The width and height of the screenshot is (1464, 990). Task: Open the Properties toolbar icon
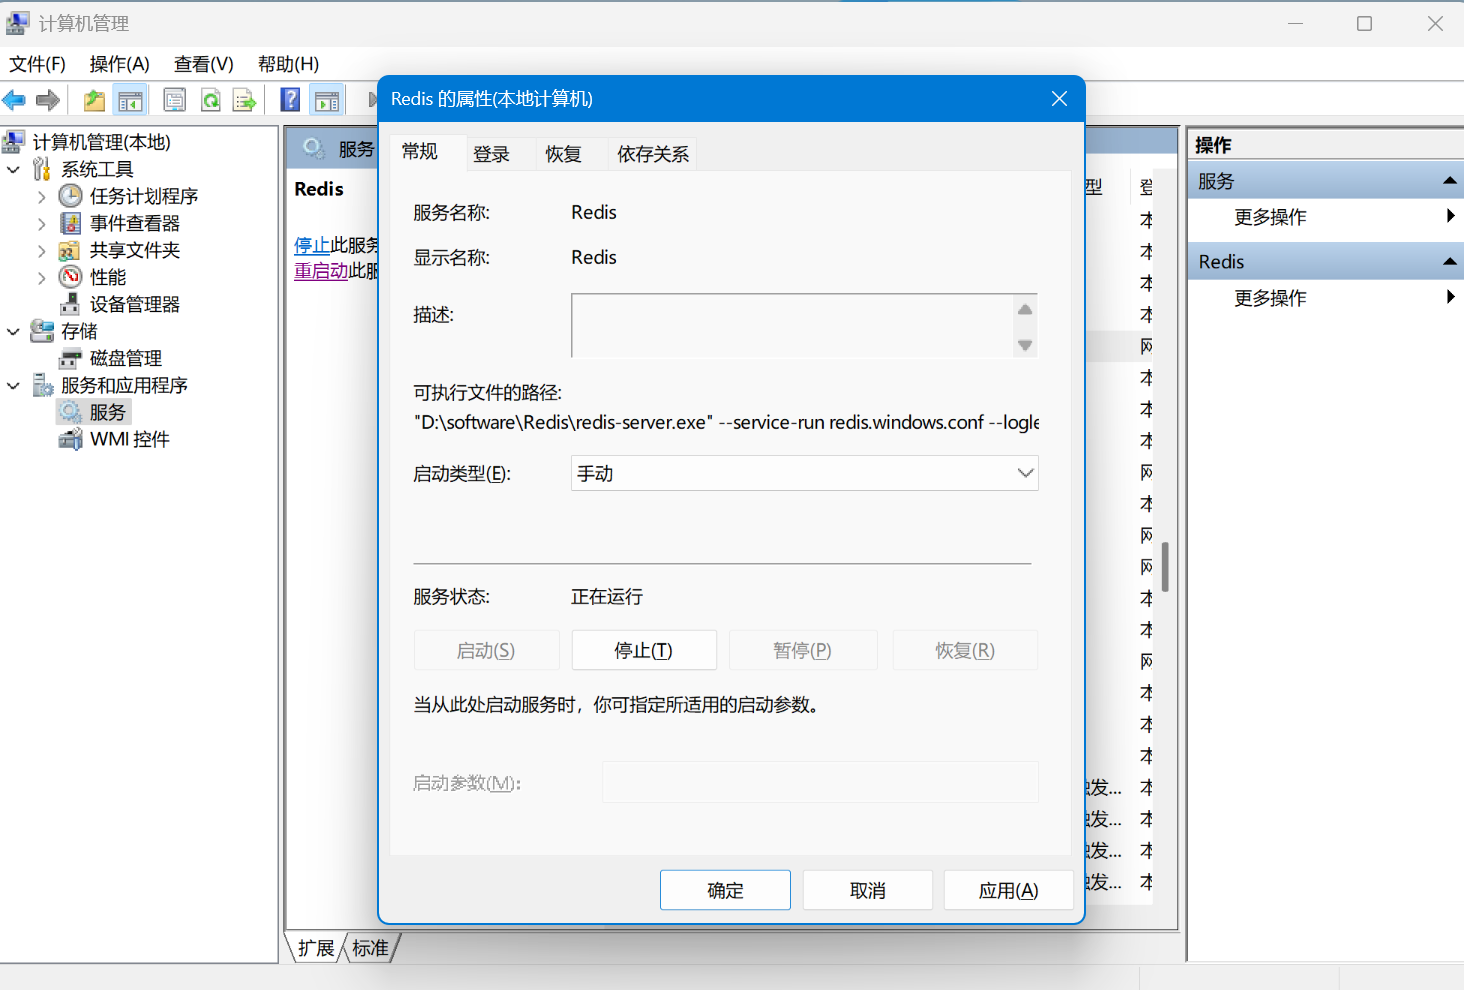pos(175,100)
